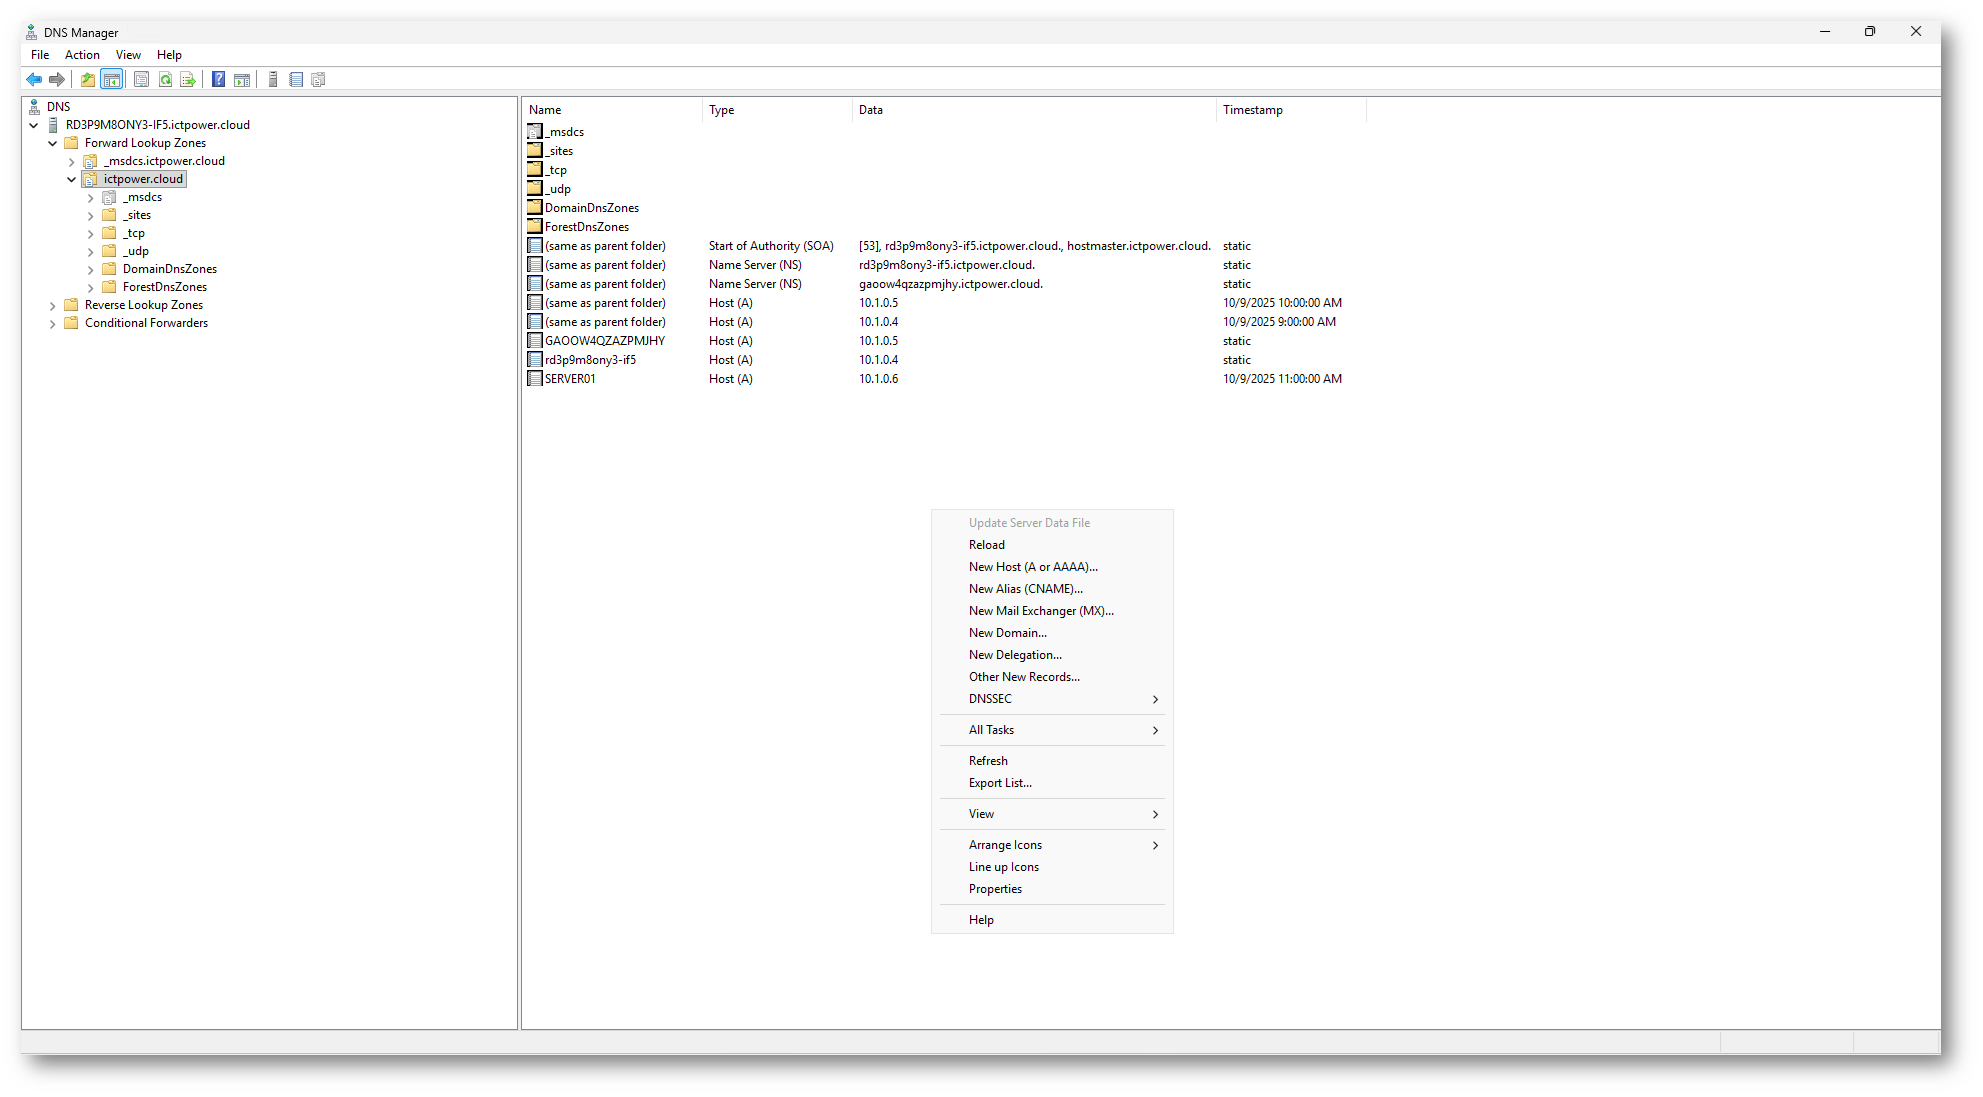Screen dimensions: 1983x1097
Task: Click the Forward arrow toolbar icon
Action: point(57,80)
